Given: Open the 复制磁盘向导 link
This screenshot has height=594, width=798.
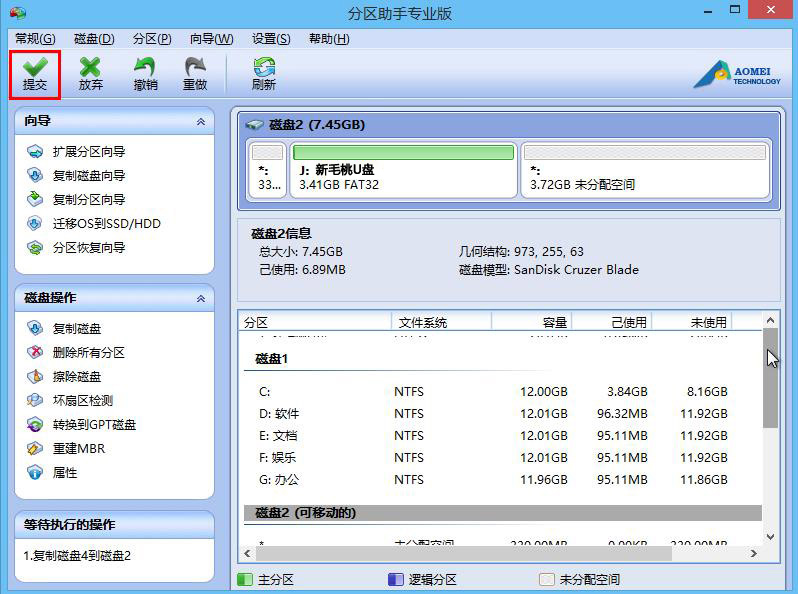Looking at the screenshot, I should (89, 175).
